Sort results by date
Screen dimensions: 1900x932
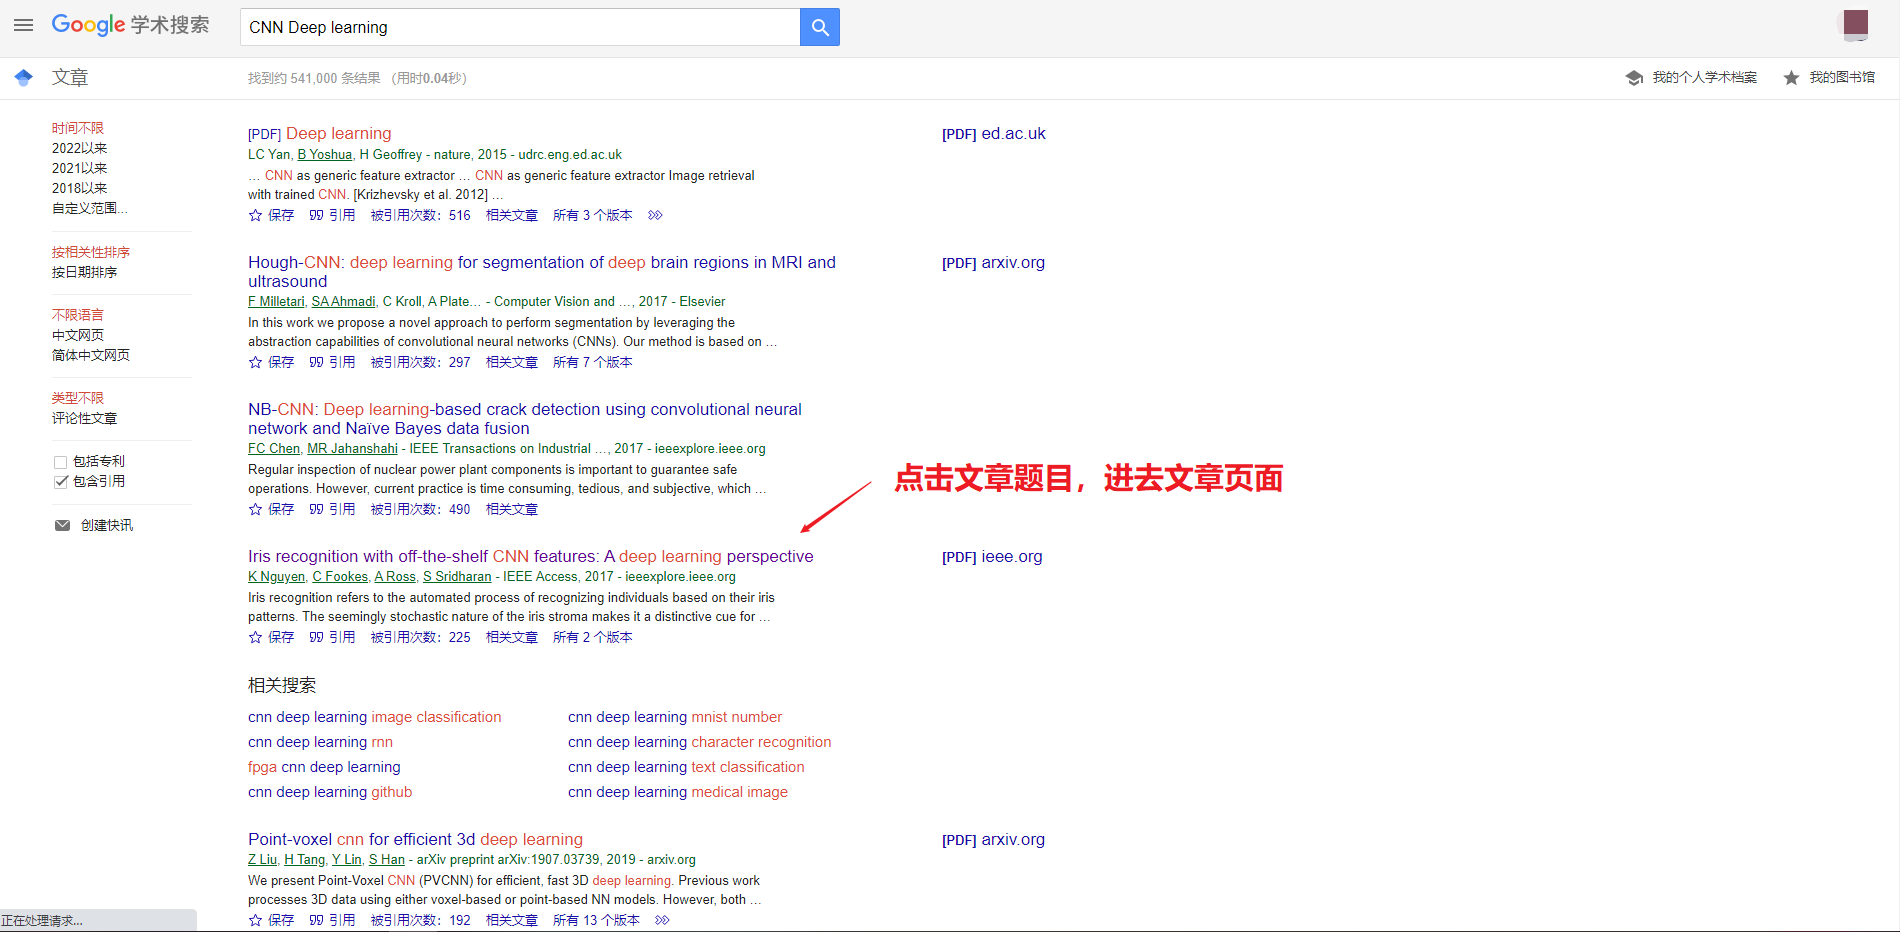tap(84, 272)
